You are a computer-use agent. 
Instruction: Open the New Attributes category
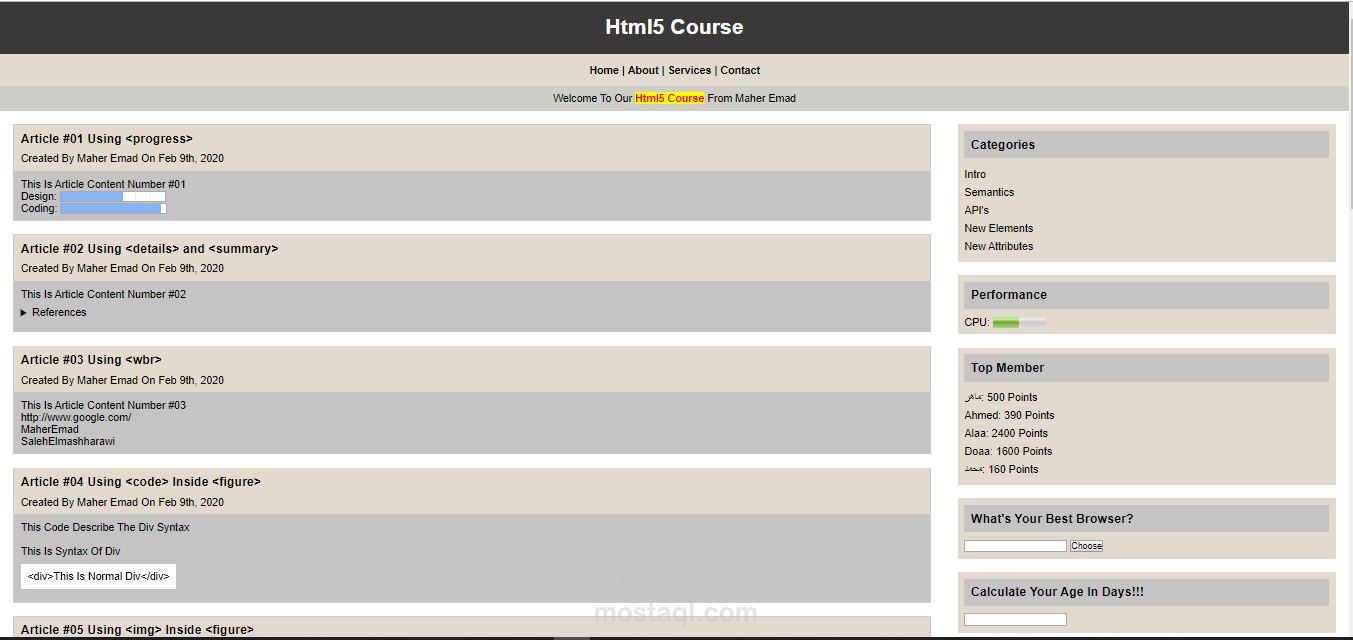pos(998,246)
